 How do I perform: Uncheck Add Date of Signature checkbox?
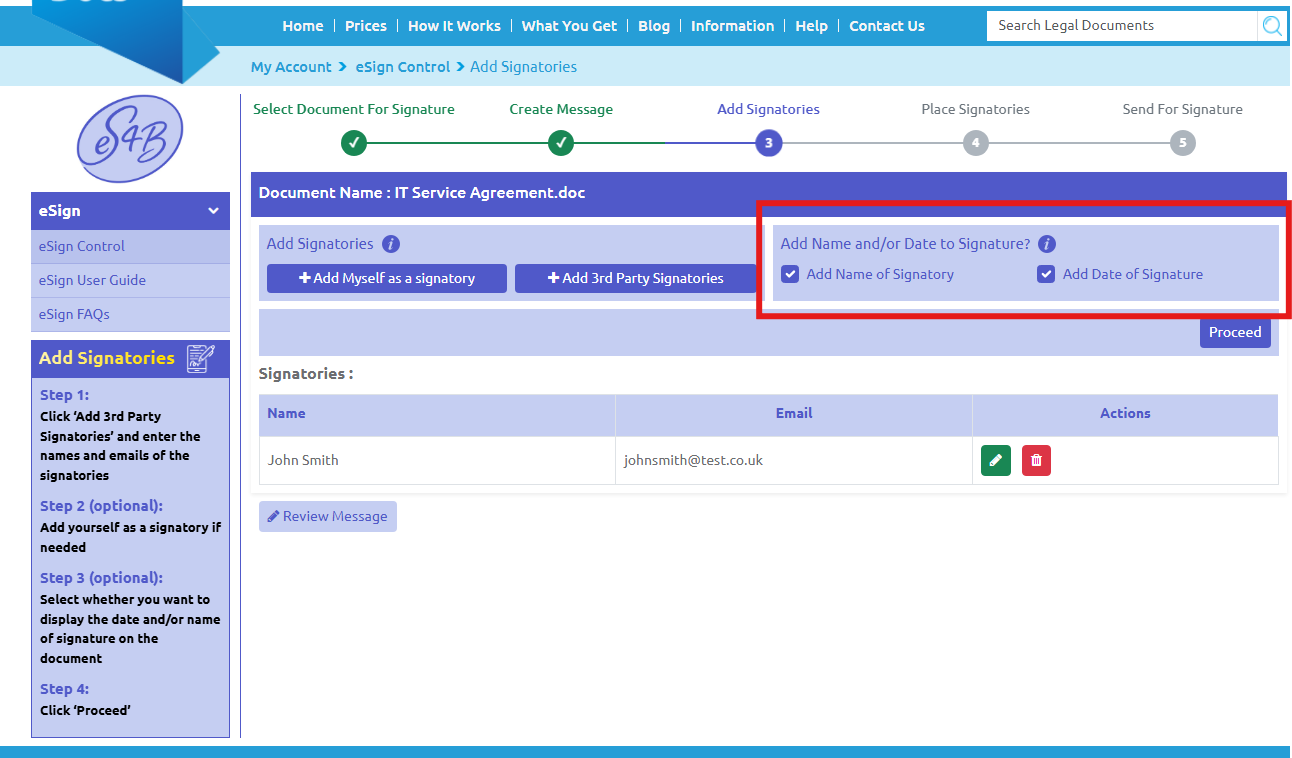1046,274
